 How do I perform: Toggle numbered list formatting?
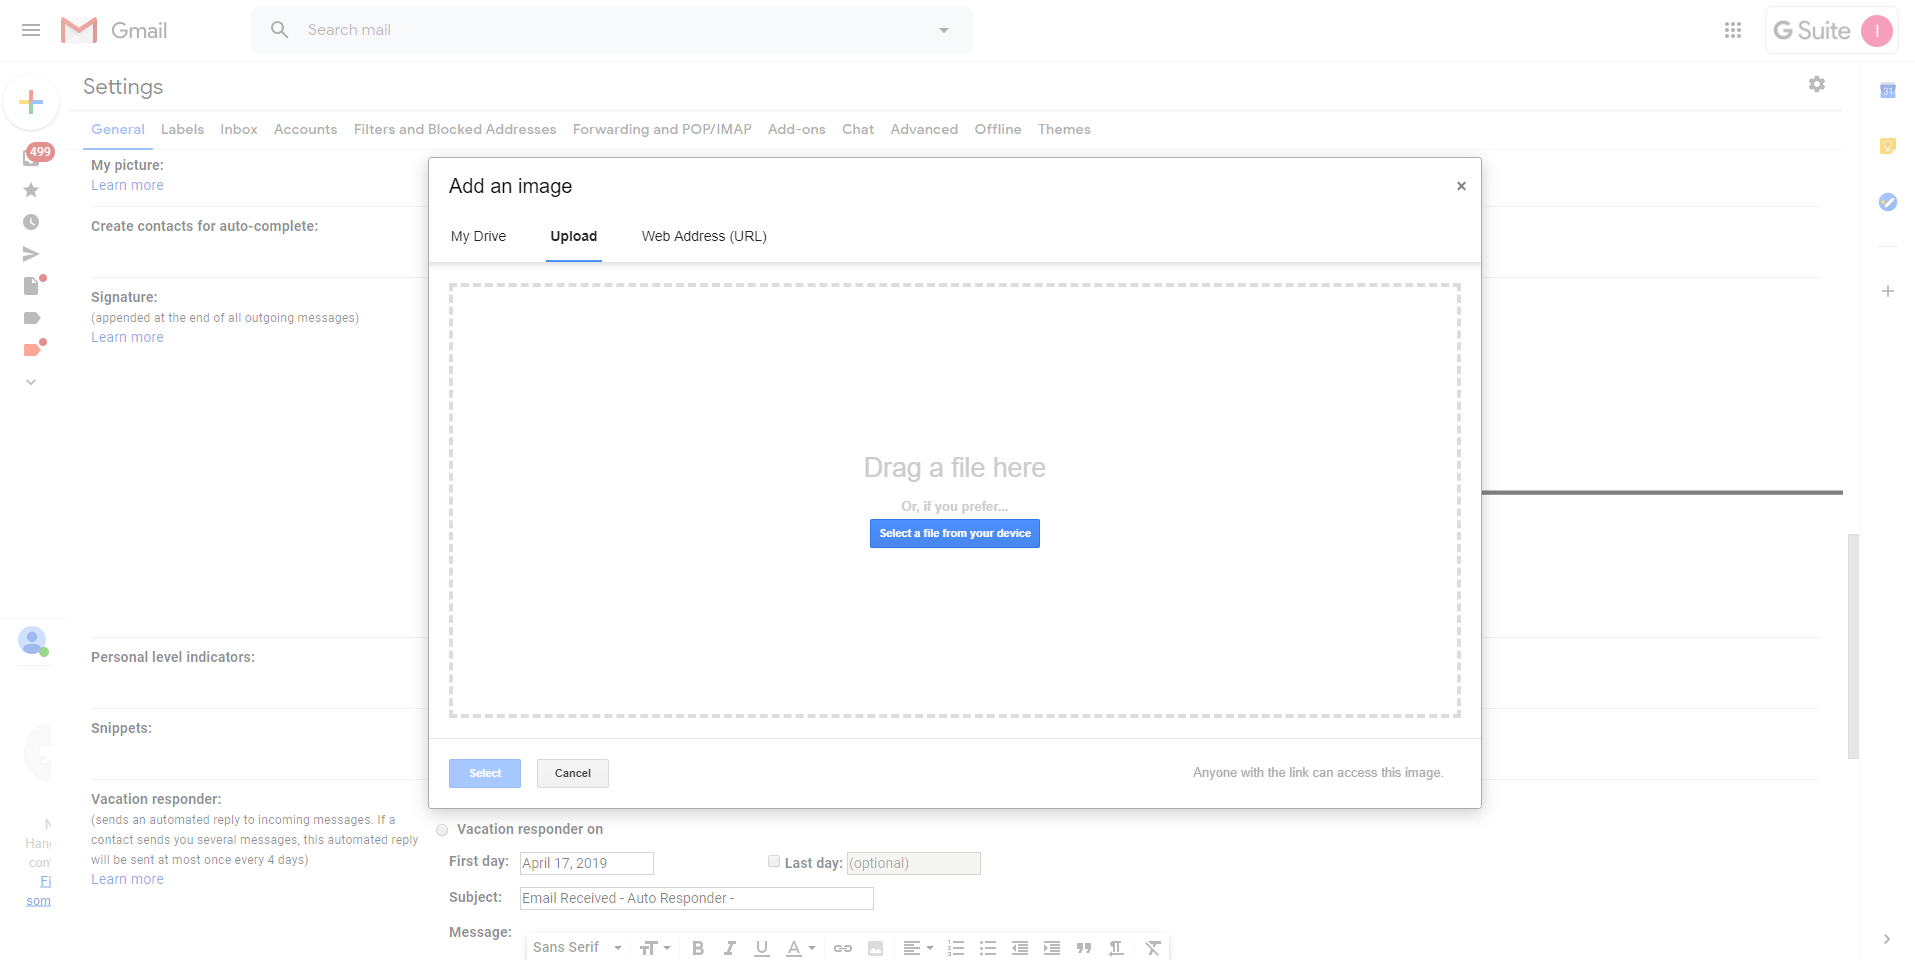956,948
